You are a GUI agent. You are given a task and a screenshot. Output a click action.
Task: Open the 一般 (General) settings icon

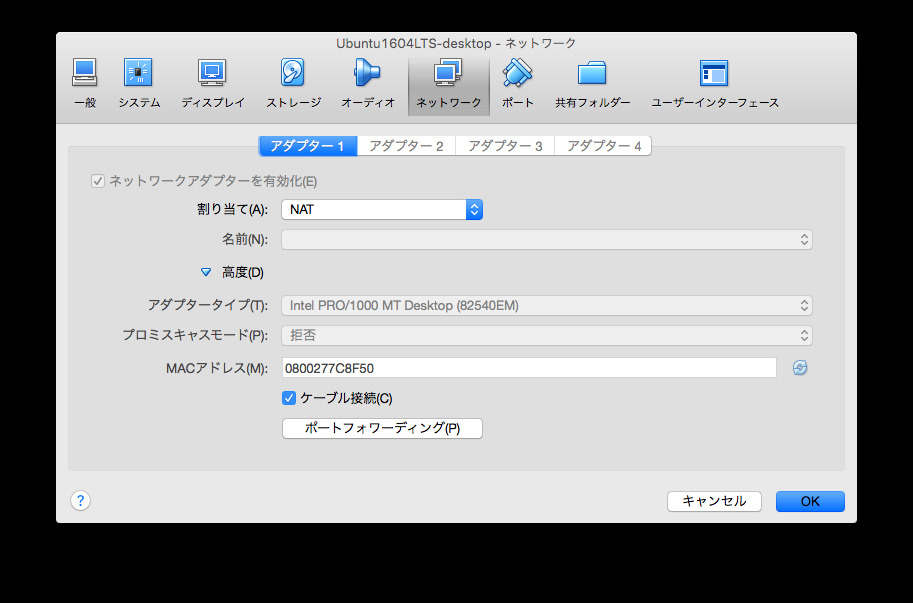85,83
